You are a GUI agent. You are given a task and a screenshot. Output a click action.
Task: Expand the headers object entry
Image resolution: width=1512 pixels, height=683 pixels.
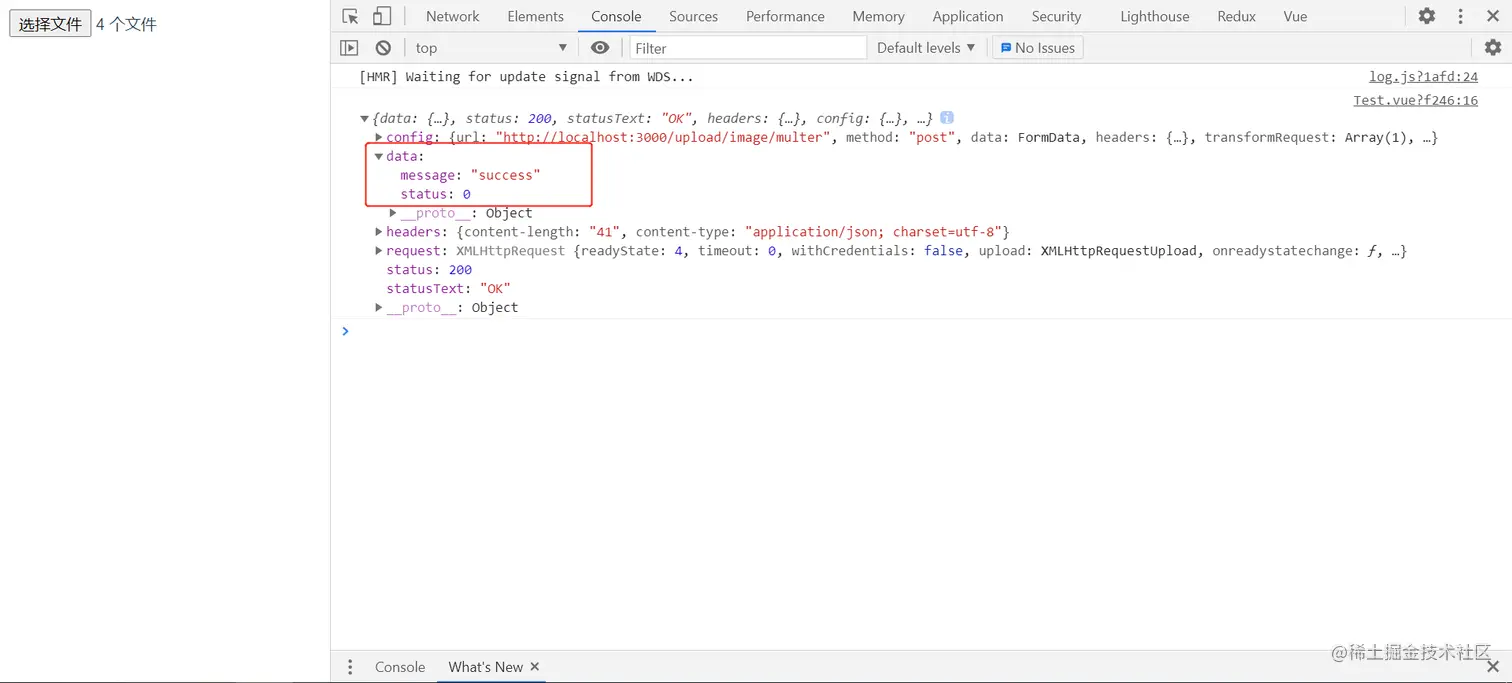[x=379, y=232]
